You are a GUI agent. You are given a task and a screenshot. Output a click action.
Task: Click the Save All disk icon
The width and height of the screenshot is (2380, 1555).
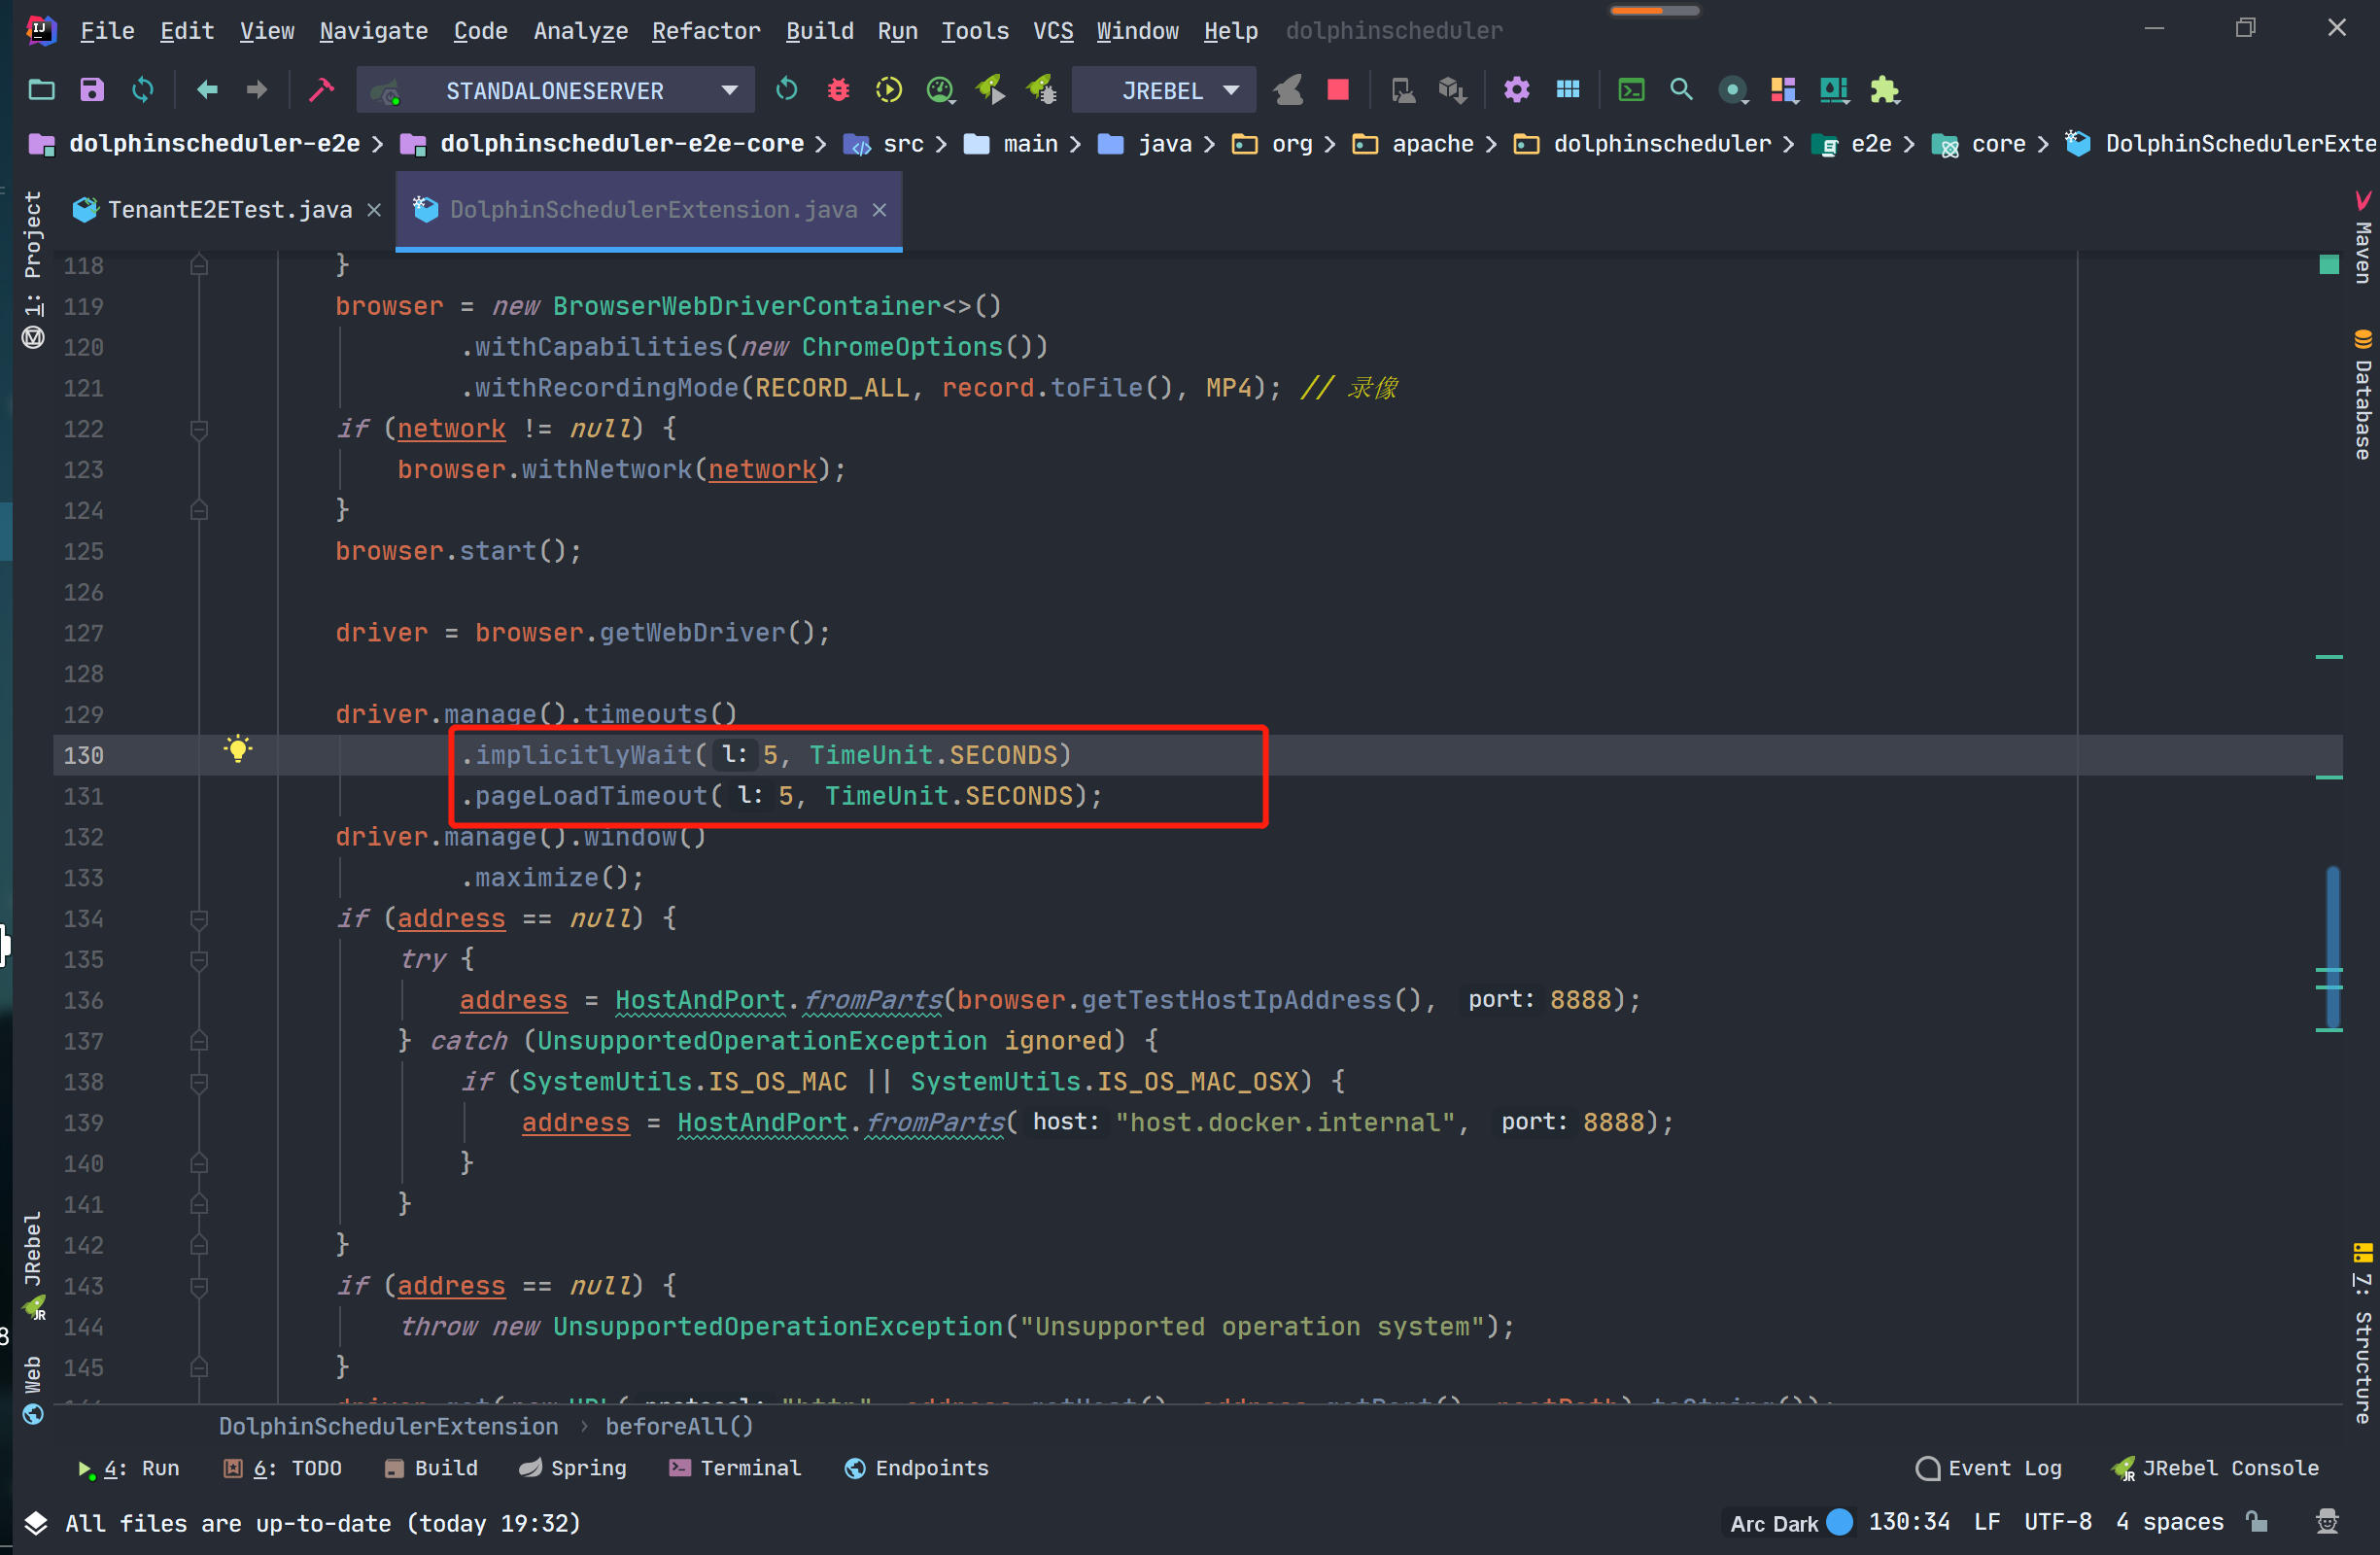(x=92, y=91)
